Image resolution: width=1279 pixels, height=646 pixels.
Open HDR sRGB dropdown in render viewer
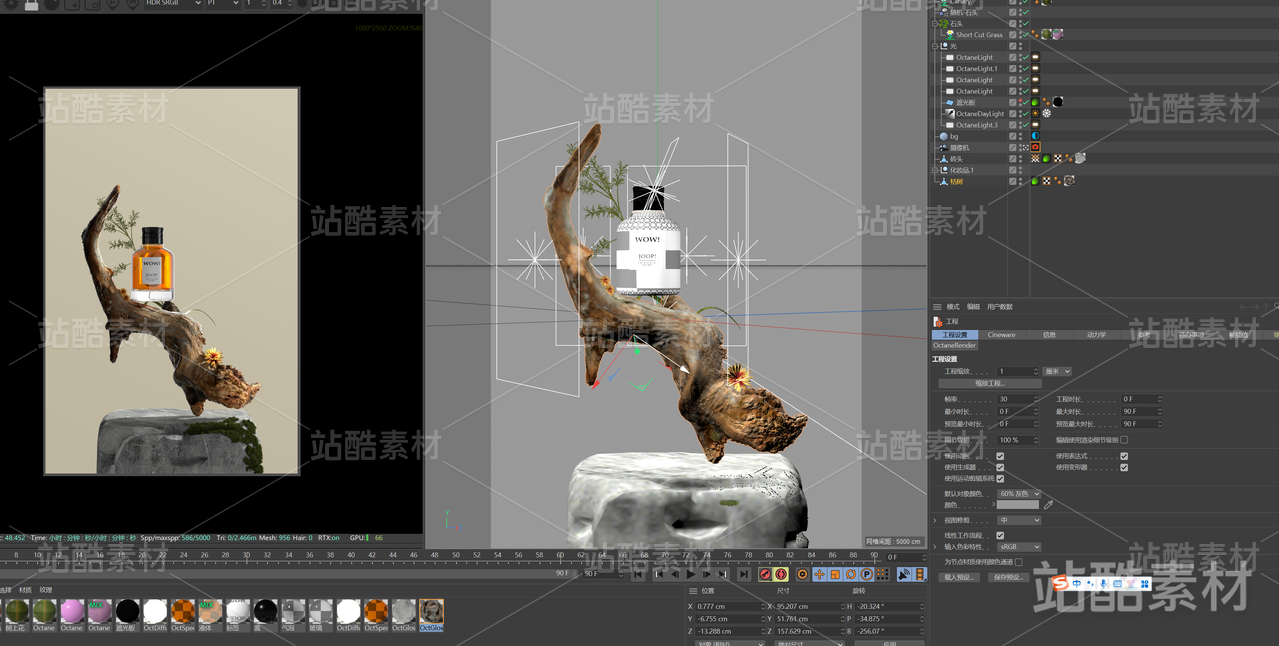(x=173, y=4)
